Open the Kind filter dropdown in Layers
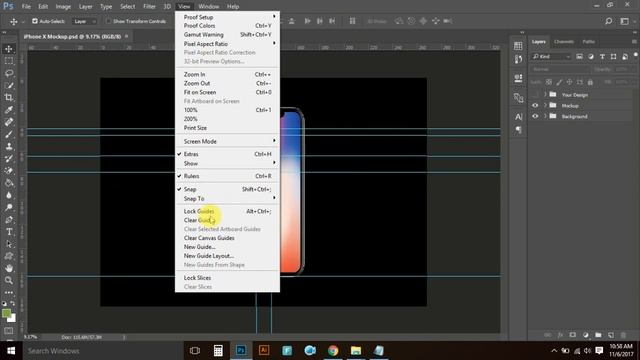 click(x=551, y=57)
